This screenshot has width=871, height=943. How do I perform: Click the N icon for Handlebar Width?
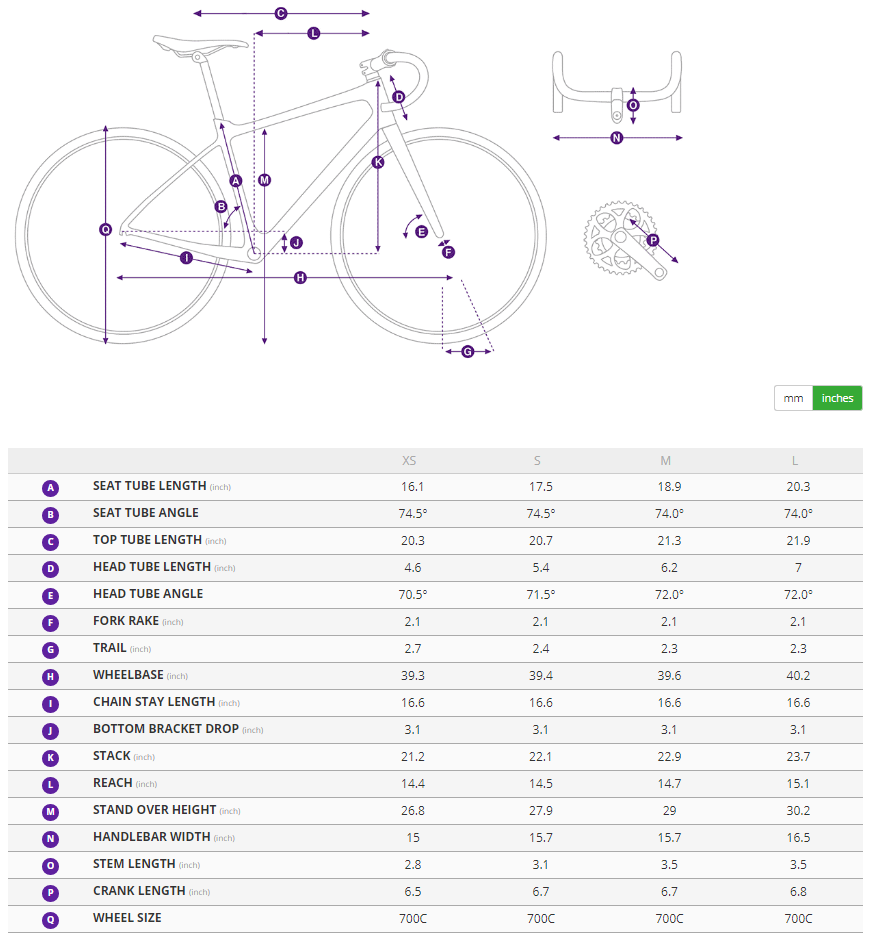[x=51, y=839]
